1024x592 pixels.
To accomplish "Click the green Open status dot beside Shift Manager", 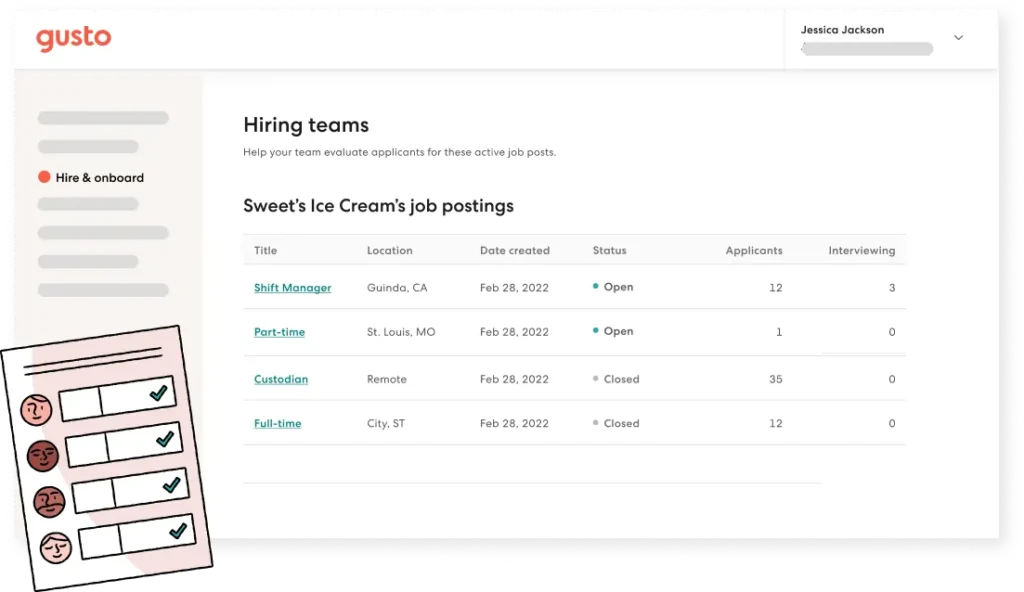I will pyautogui.click(x=594, y=287).
